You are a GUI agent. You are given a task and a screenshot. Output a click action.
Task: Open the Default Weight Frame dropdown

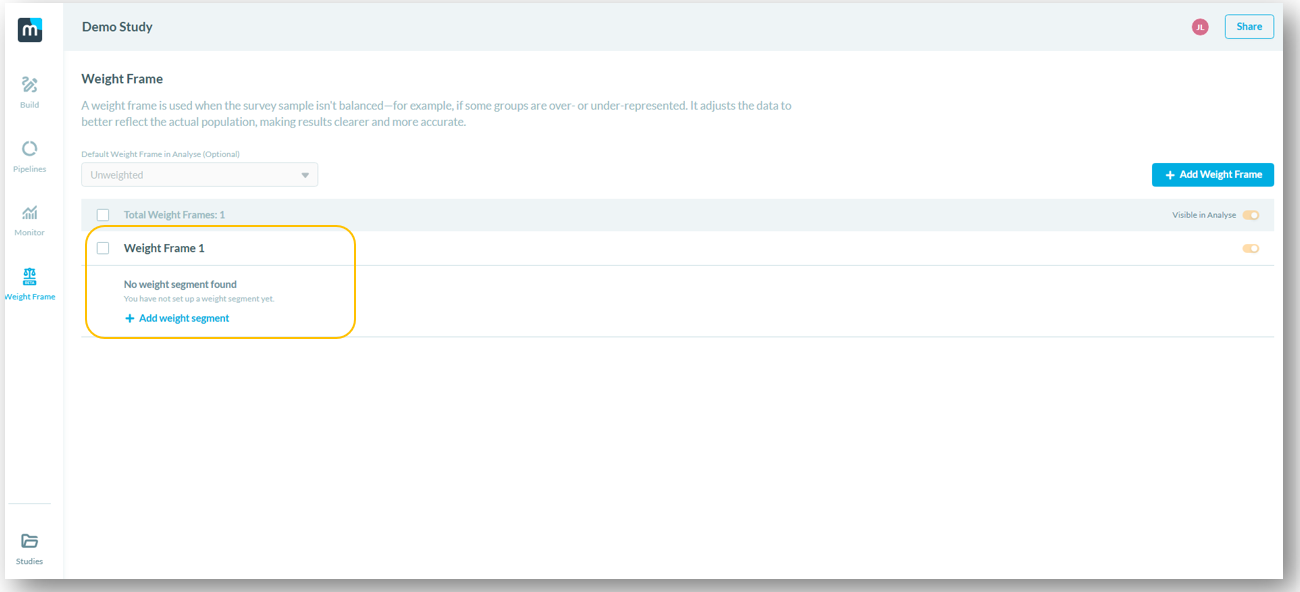(x=200, y=175)
